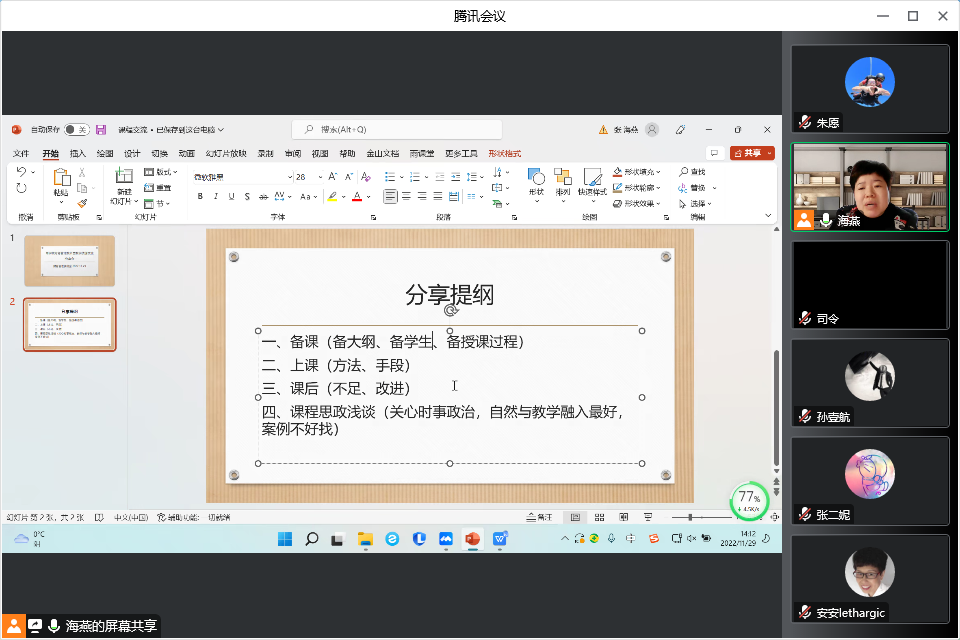Click the 备注 notes button
The width and height of the screenshot is (960, 640).
pyautogui.click(x=539, y=517)
